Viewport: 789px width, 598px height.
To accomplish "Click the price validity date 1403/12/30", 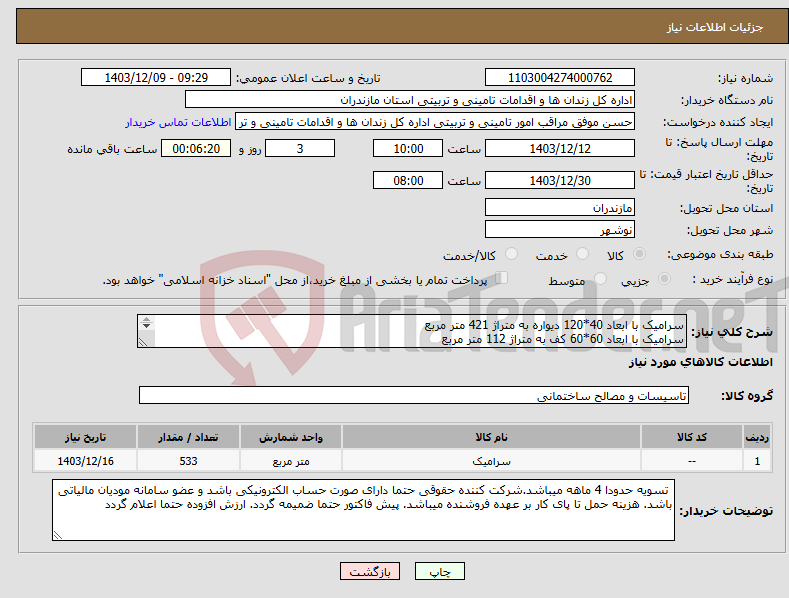I will click(x=560, y=180).
